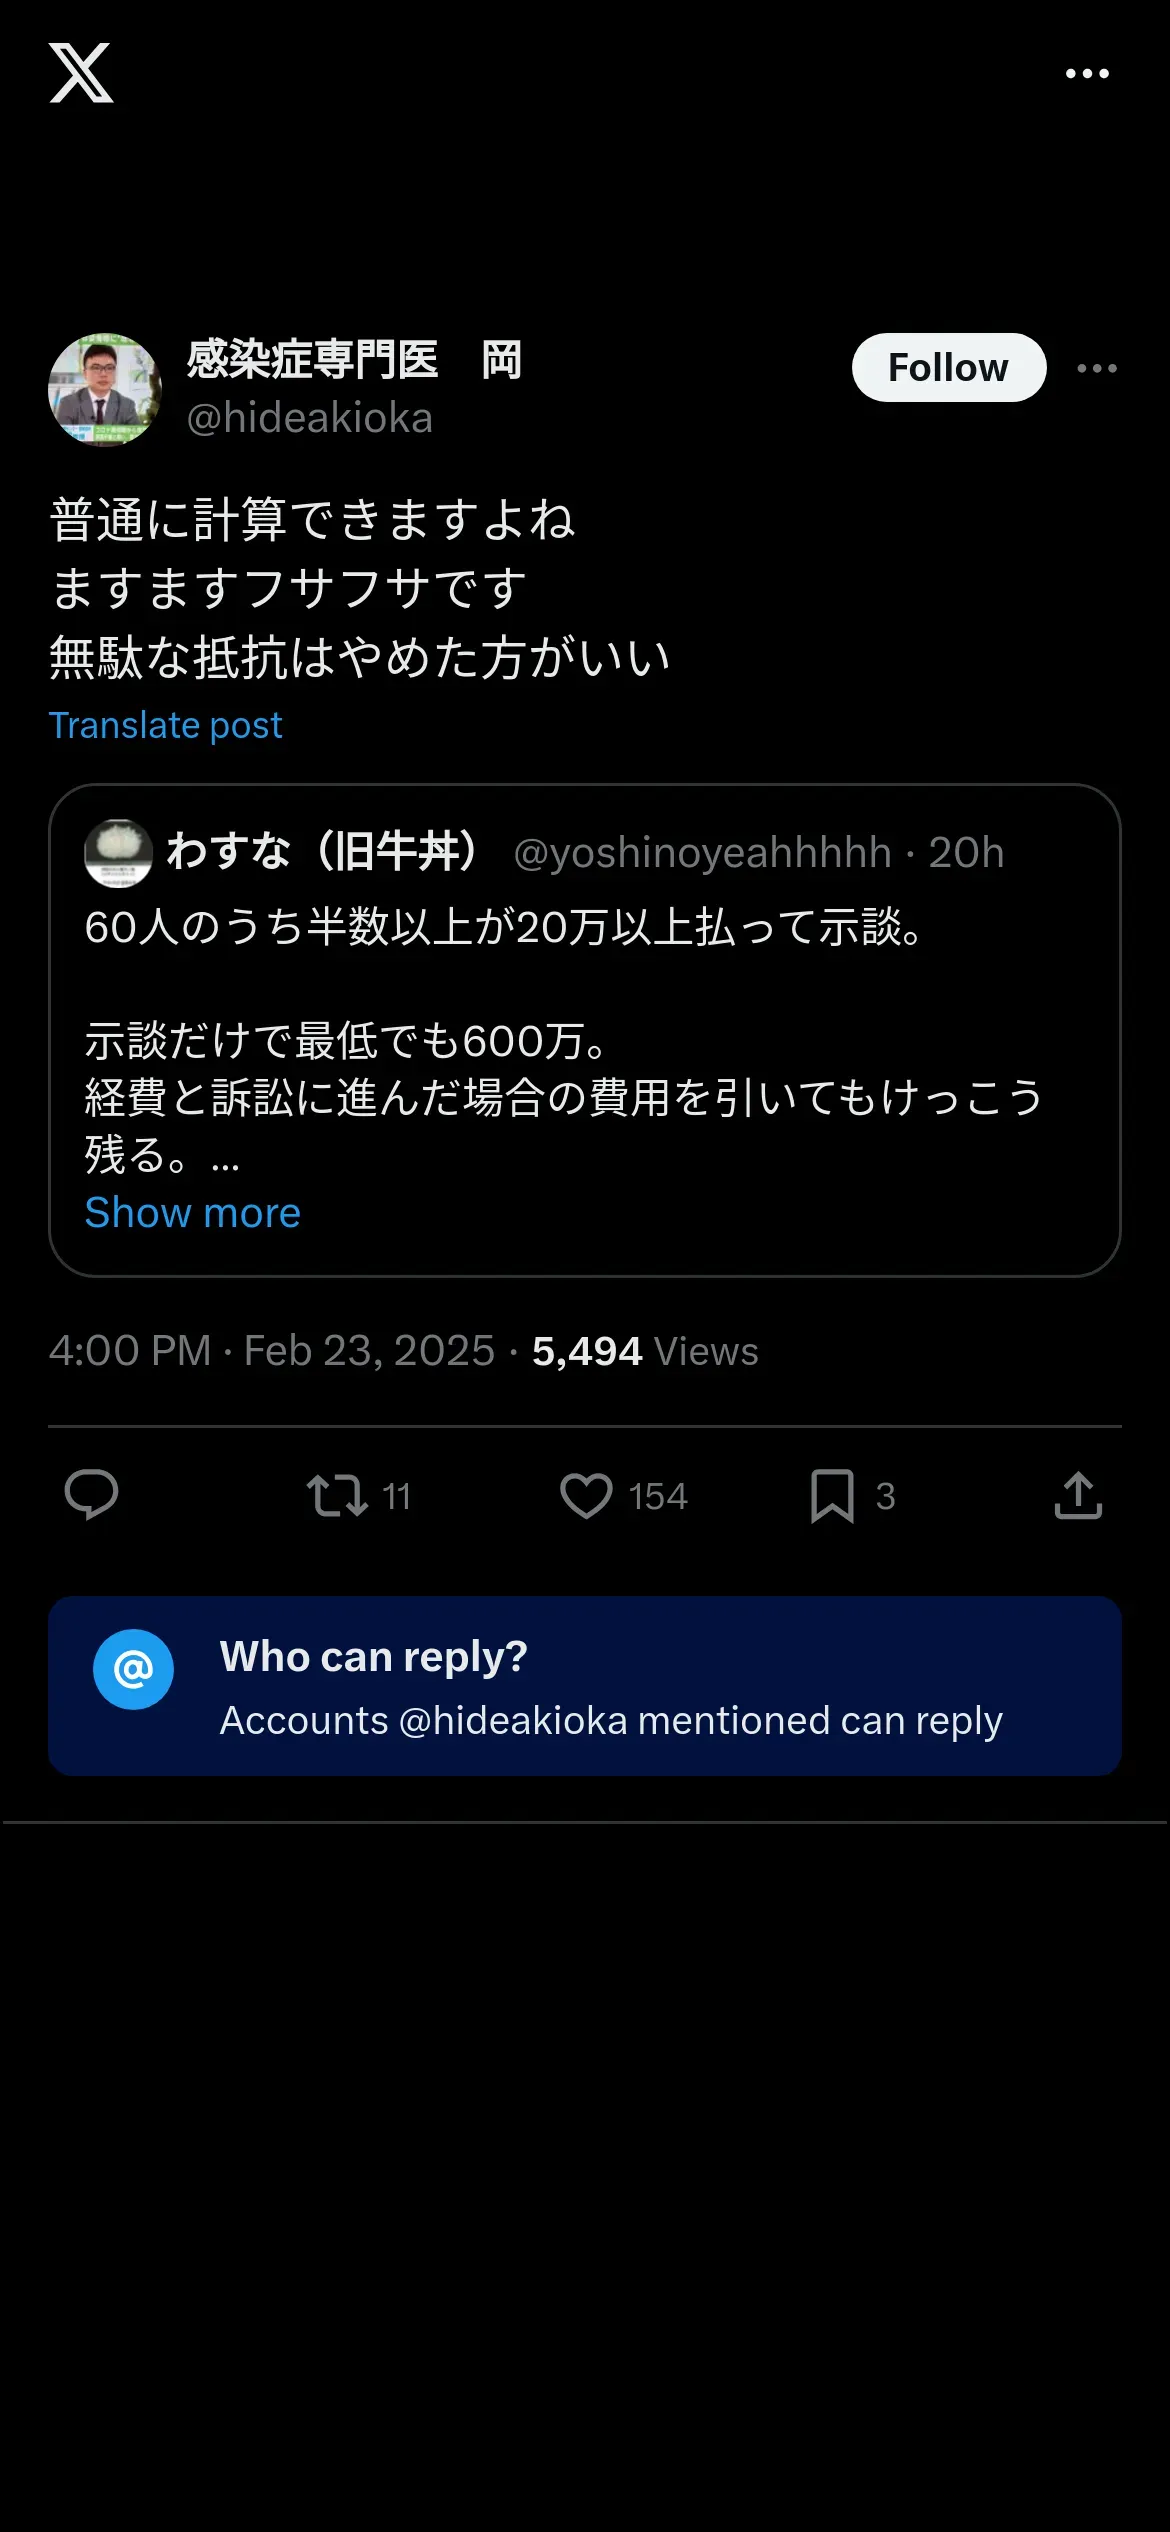
Task: Like the post with heart icon
Action: 586,1496
